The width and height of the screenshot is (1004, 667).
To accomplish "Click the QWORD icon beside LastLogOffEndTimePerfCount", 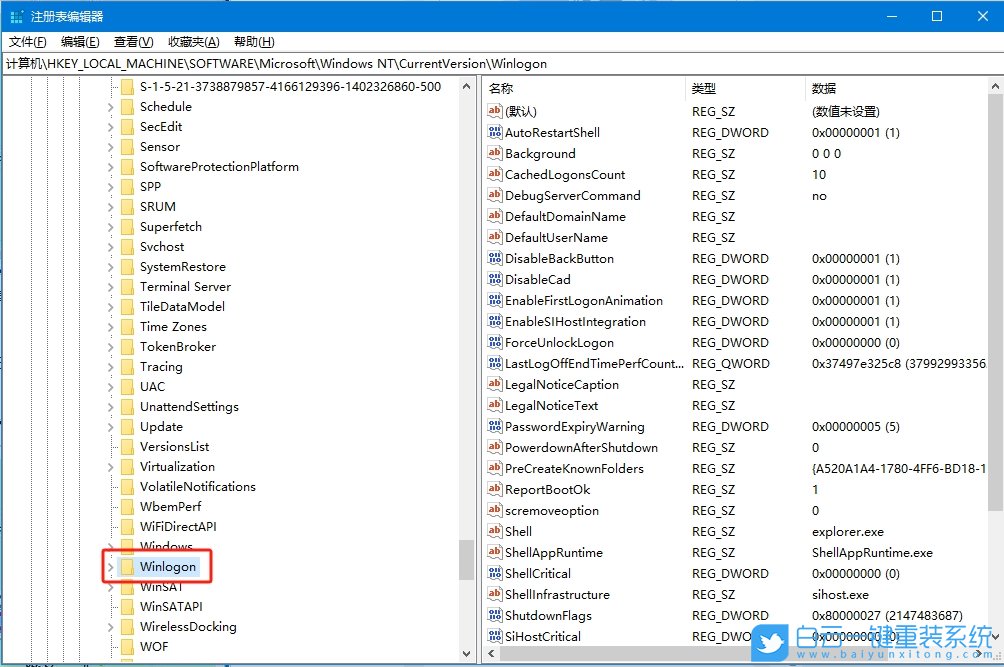I will pos(493,363).
